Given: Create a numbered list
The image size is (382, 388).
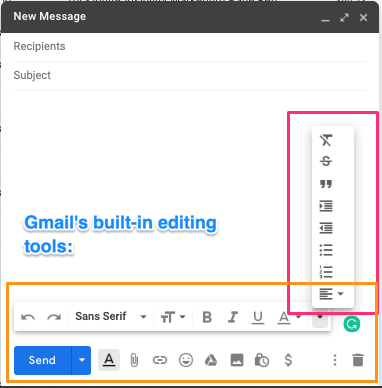Looking at the screenshot, I should (326, 272).
